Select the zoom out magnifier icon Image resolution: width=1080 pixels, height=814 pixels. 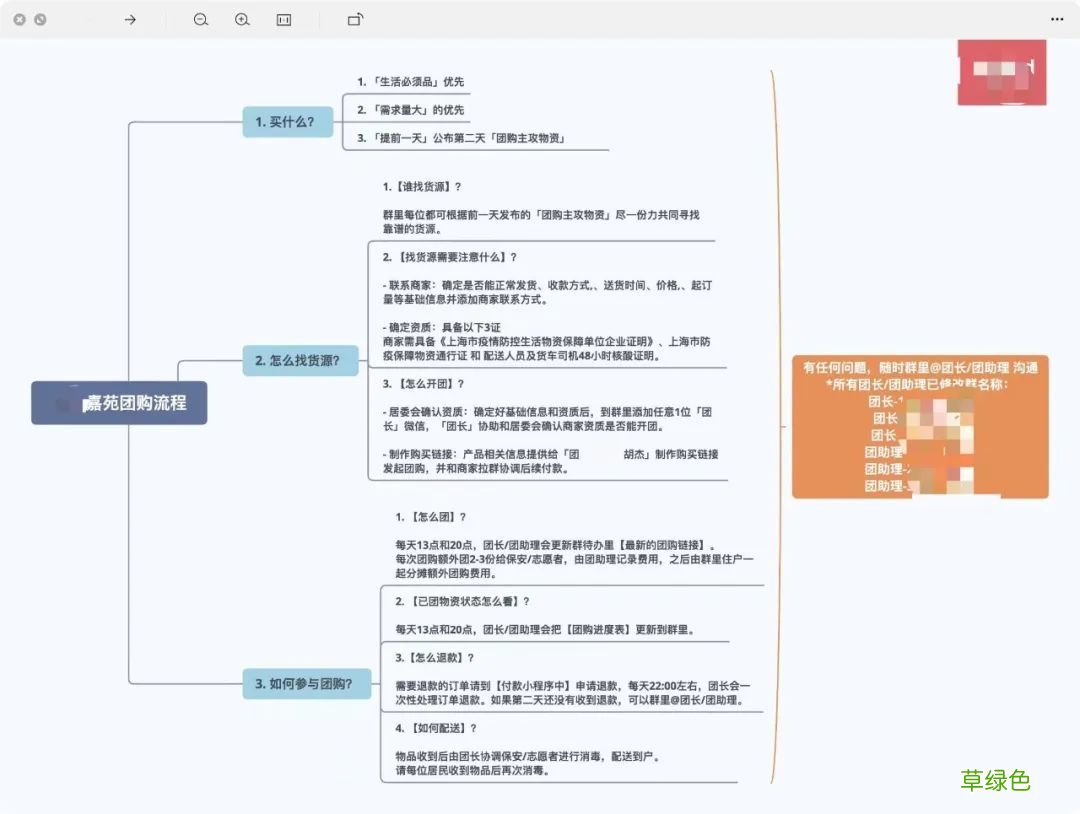click(x=200, y=19)
